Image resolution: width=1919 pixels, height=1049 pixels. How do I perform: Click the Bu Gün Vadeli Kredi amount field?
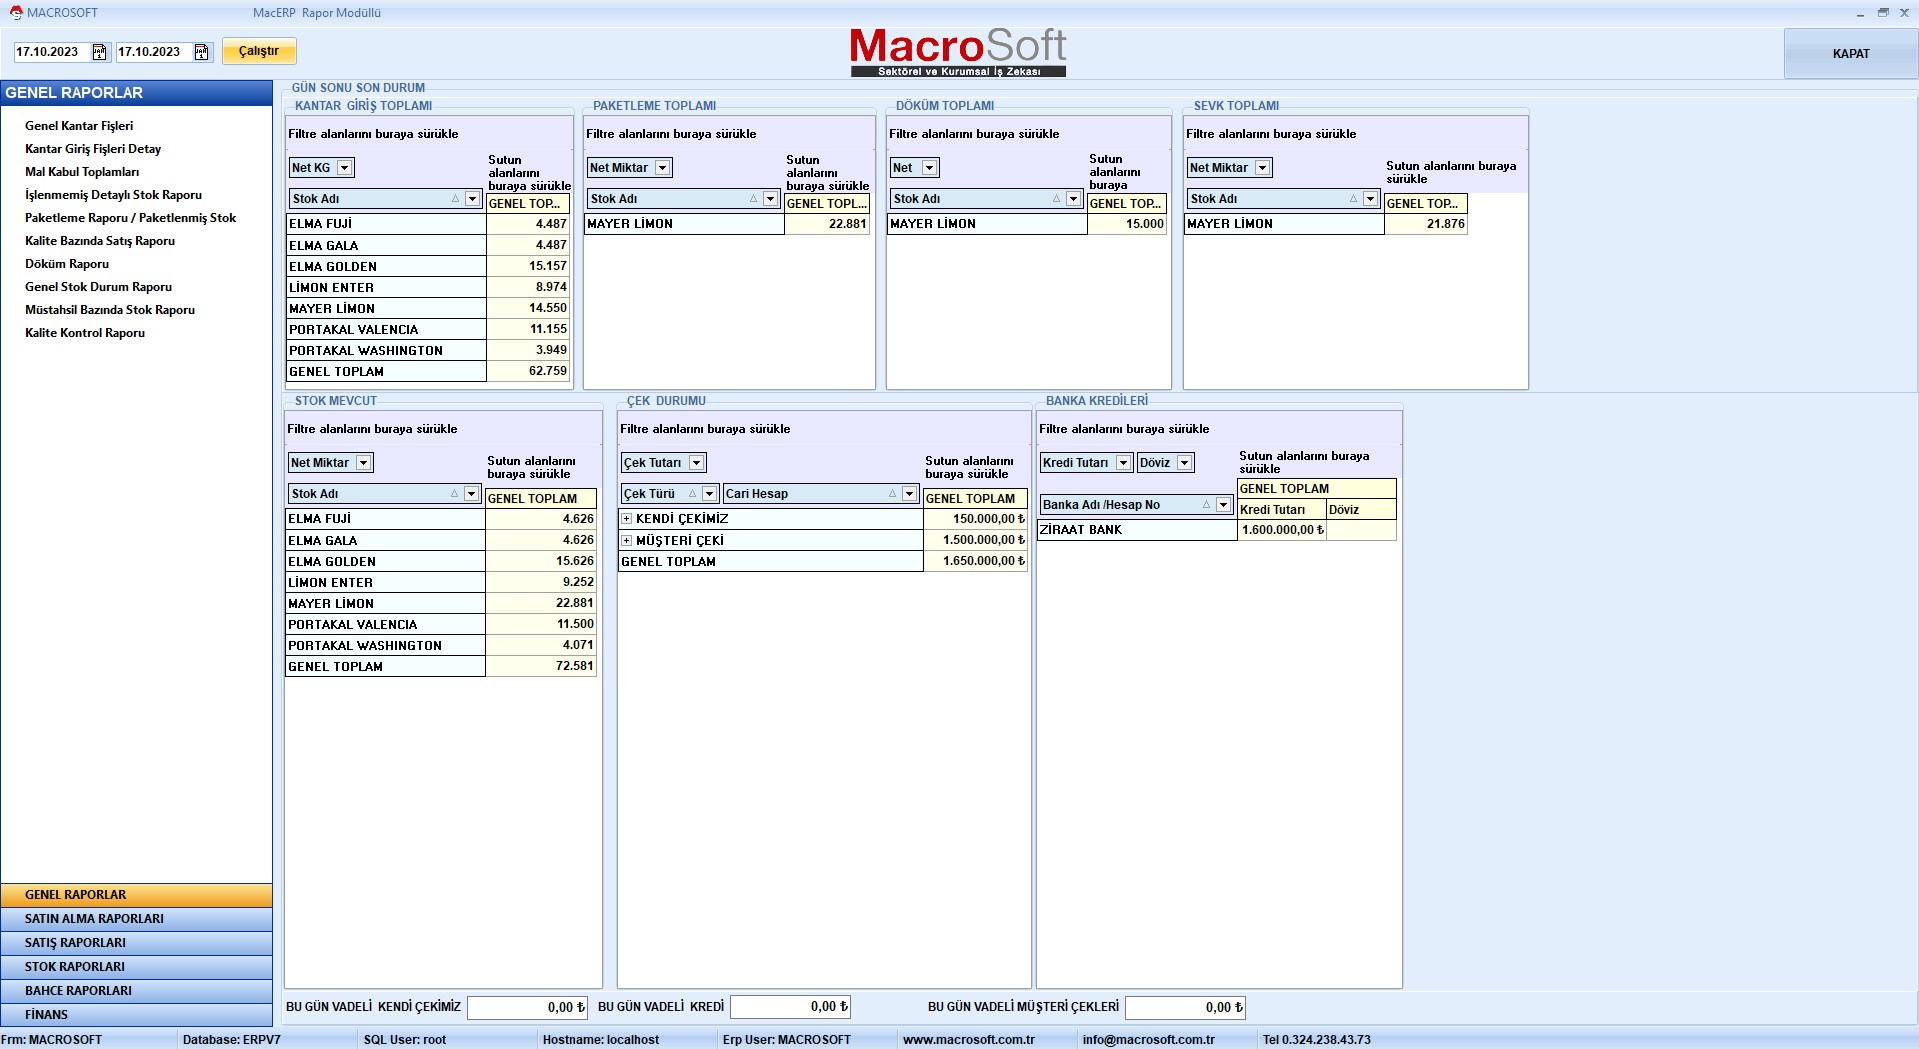pos(790,1007)
